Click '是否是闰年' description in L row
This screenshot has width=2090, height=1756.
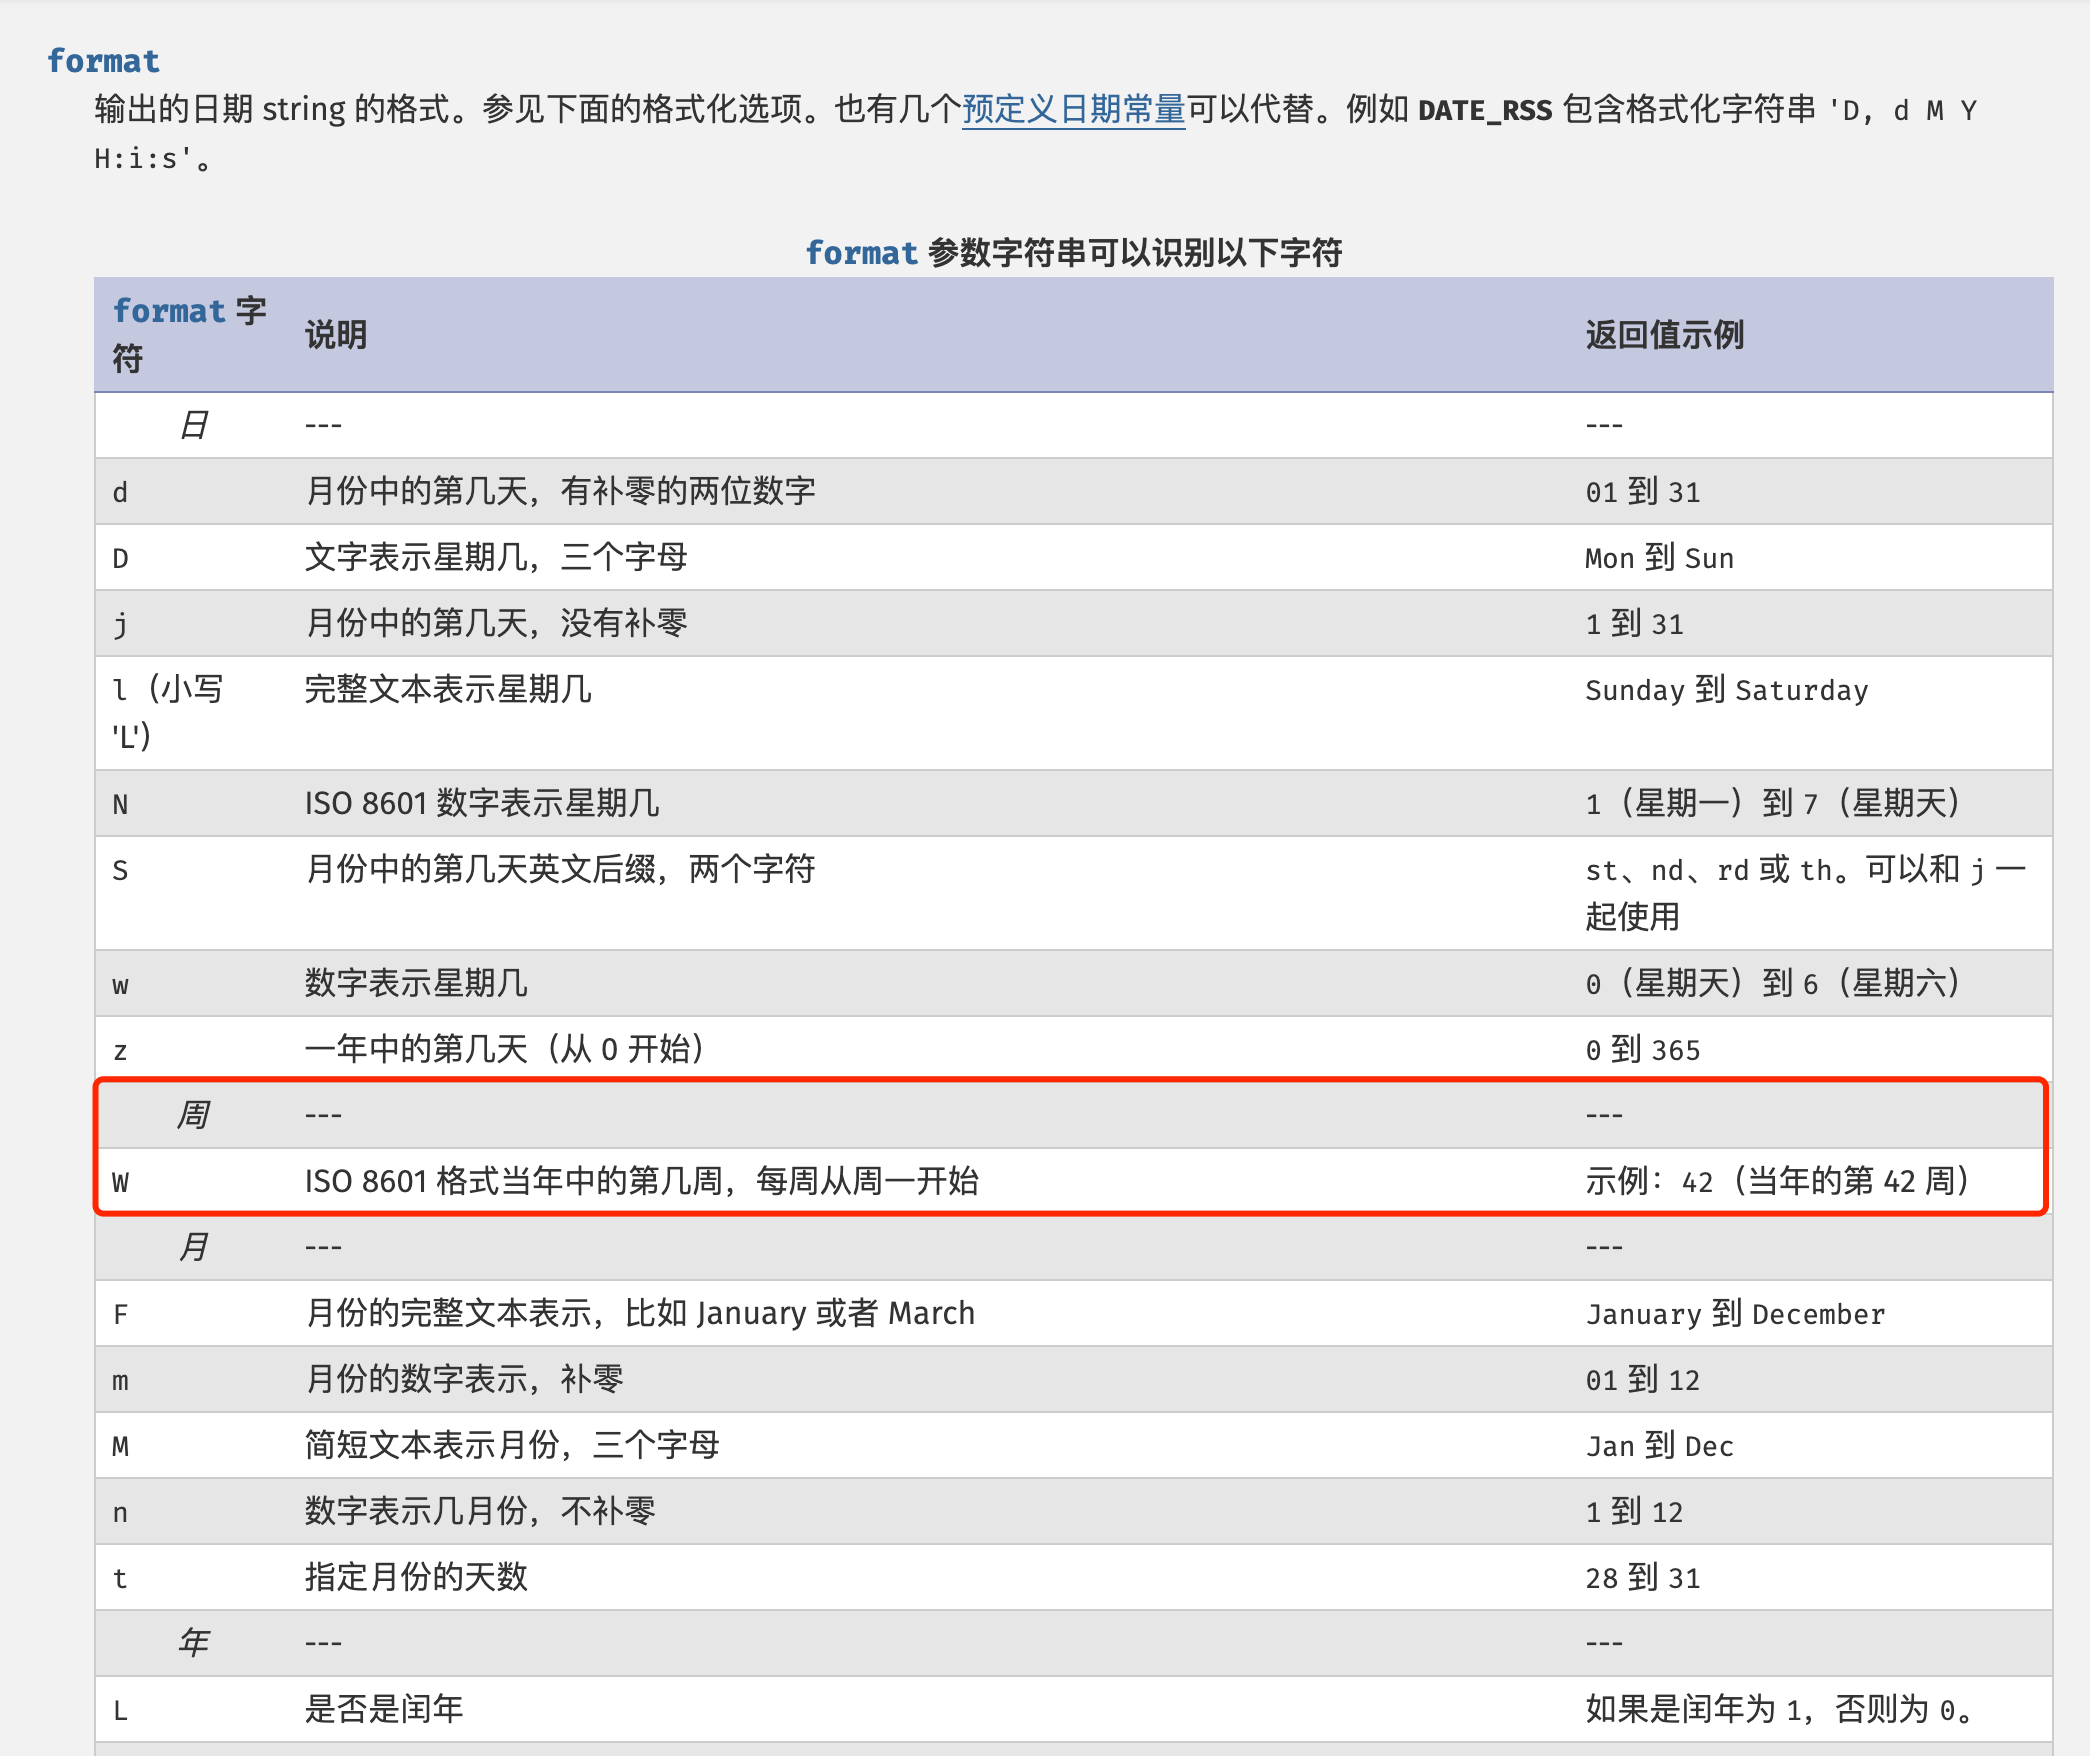click(x=384, y=1710)
